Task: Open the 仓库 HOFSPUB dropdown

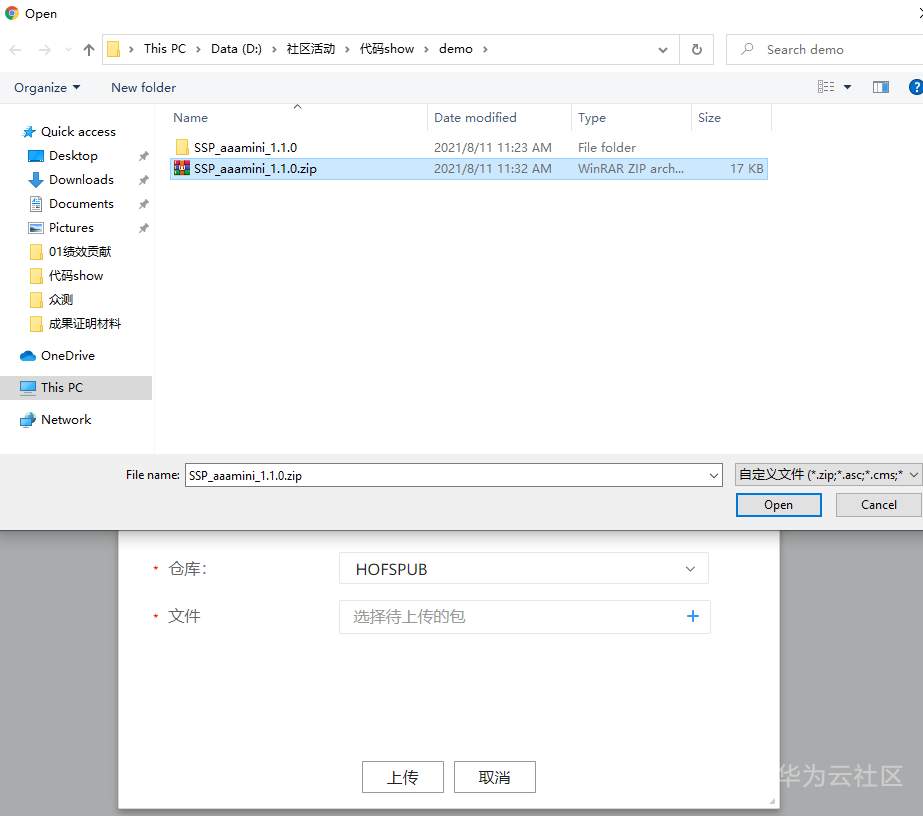Action: [x=523, y=569]
